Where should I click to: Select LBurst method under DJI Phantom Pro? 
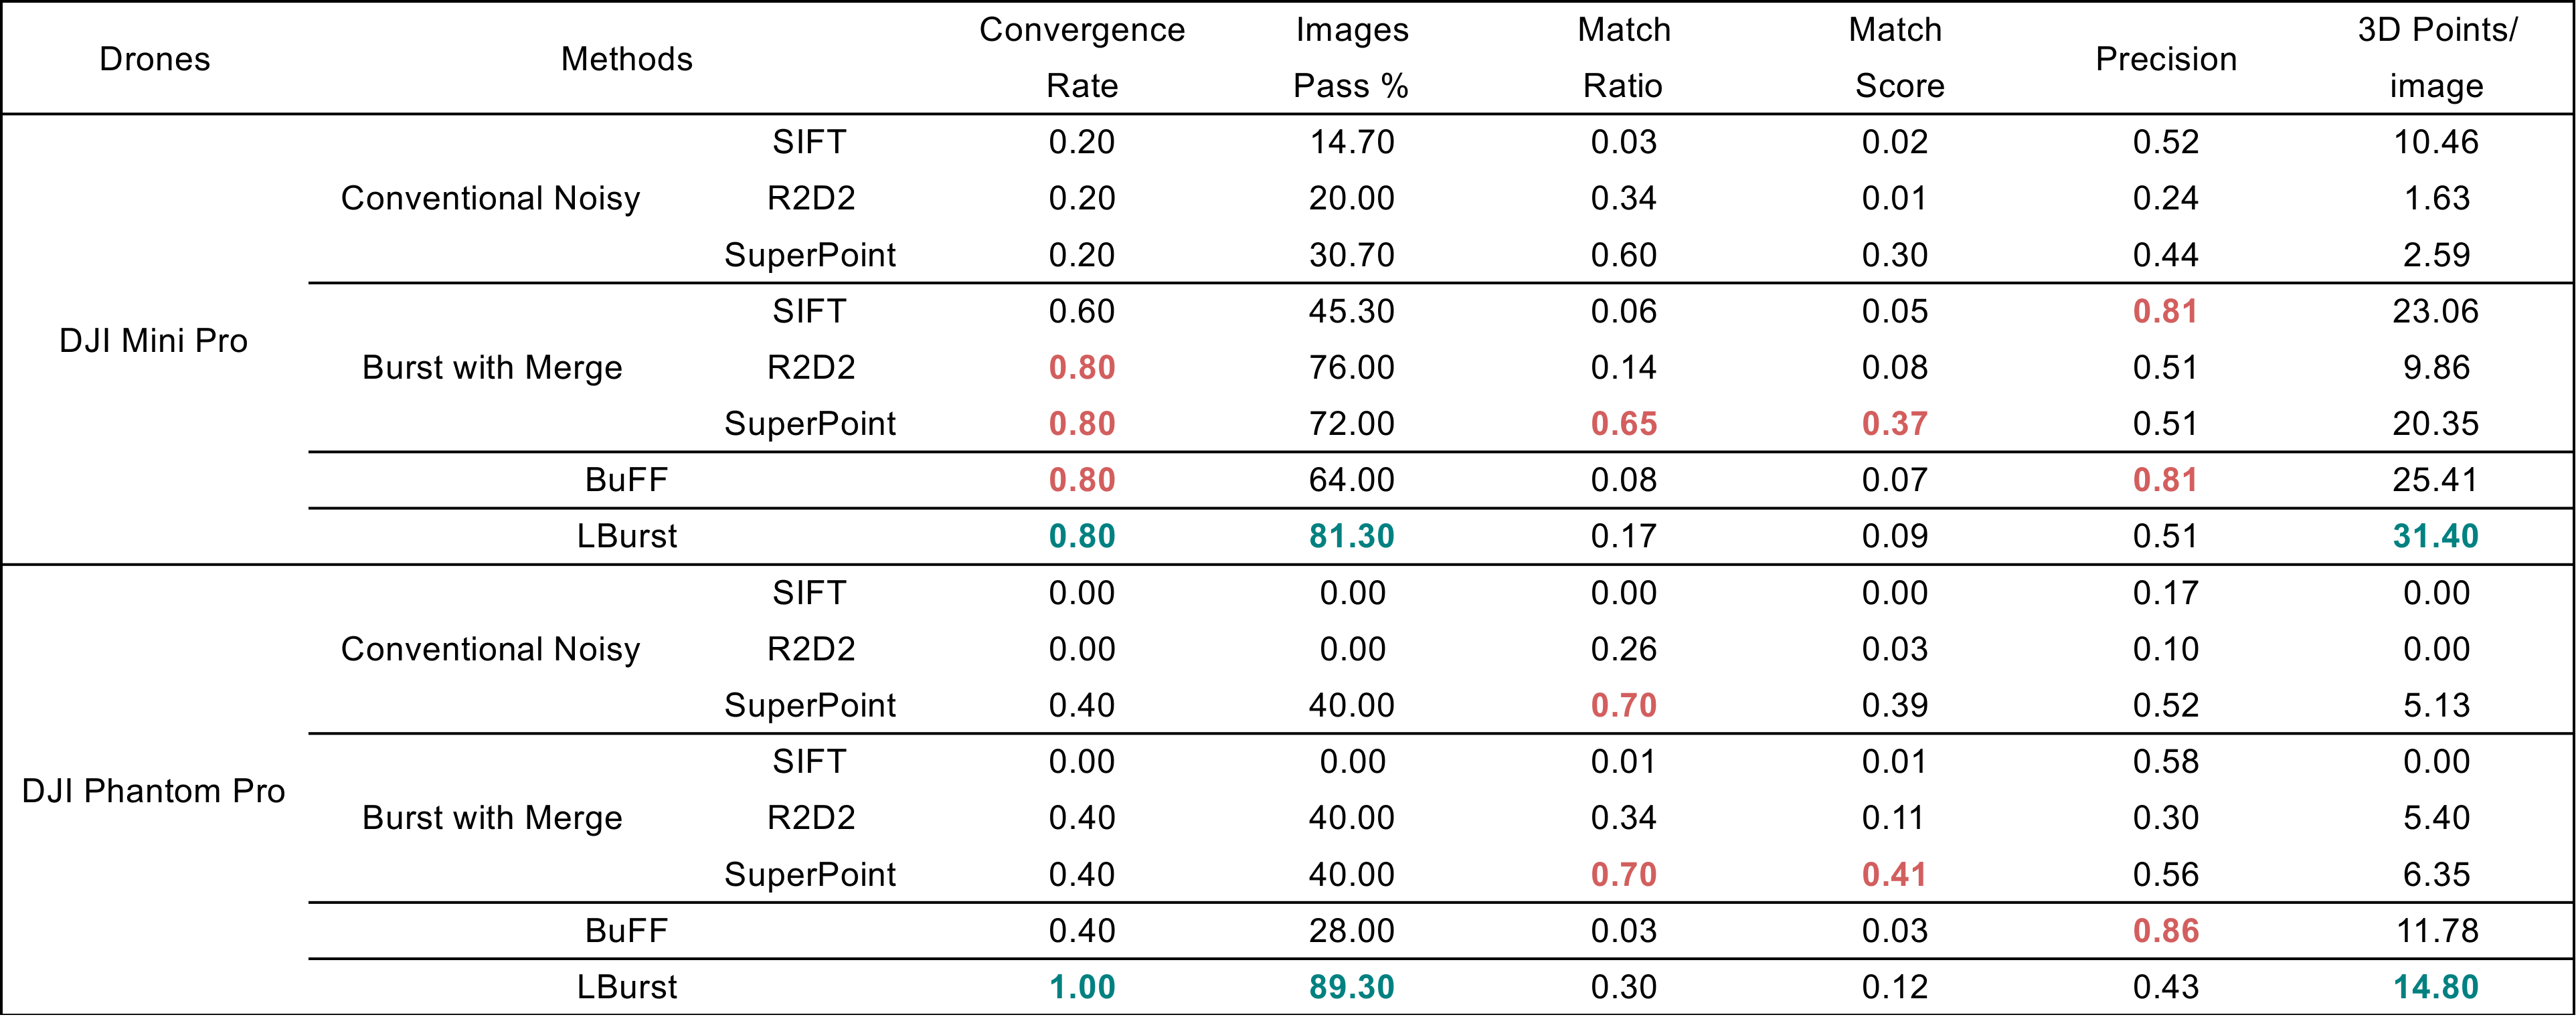[x=627, y=987]
